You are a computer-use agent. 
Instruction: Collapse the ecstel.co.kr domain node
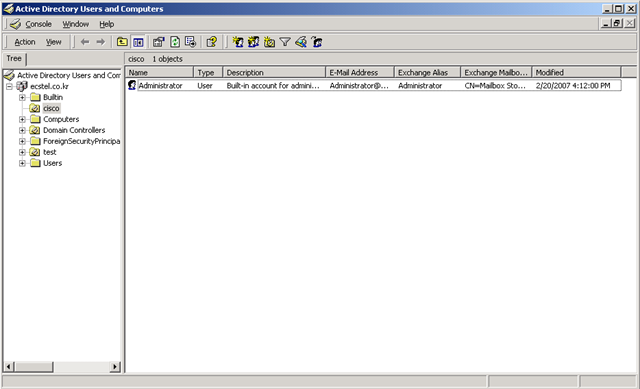click(x=9, y=87)
